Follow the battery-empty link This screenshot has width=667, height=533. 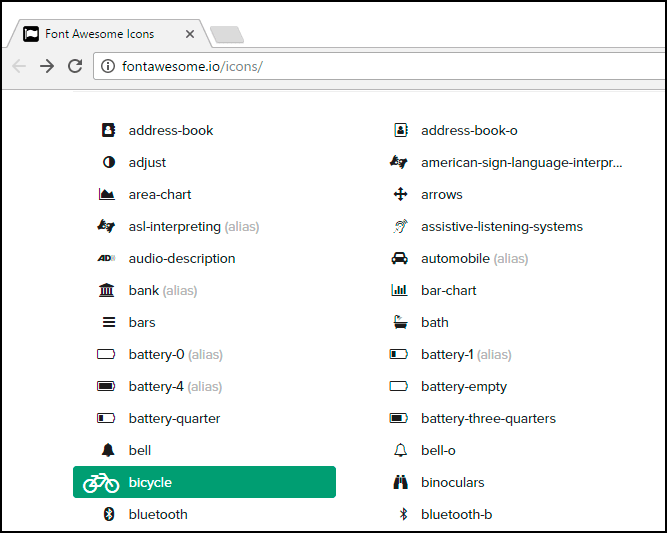point(464,387)
